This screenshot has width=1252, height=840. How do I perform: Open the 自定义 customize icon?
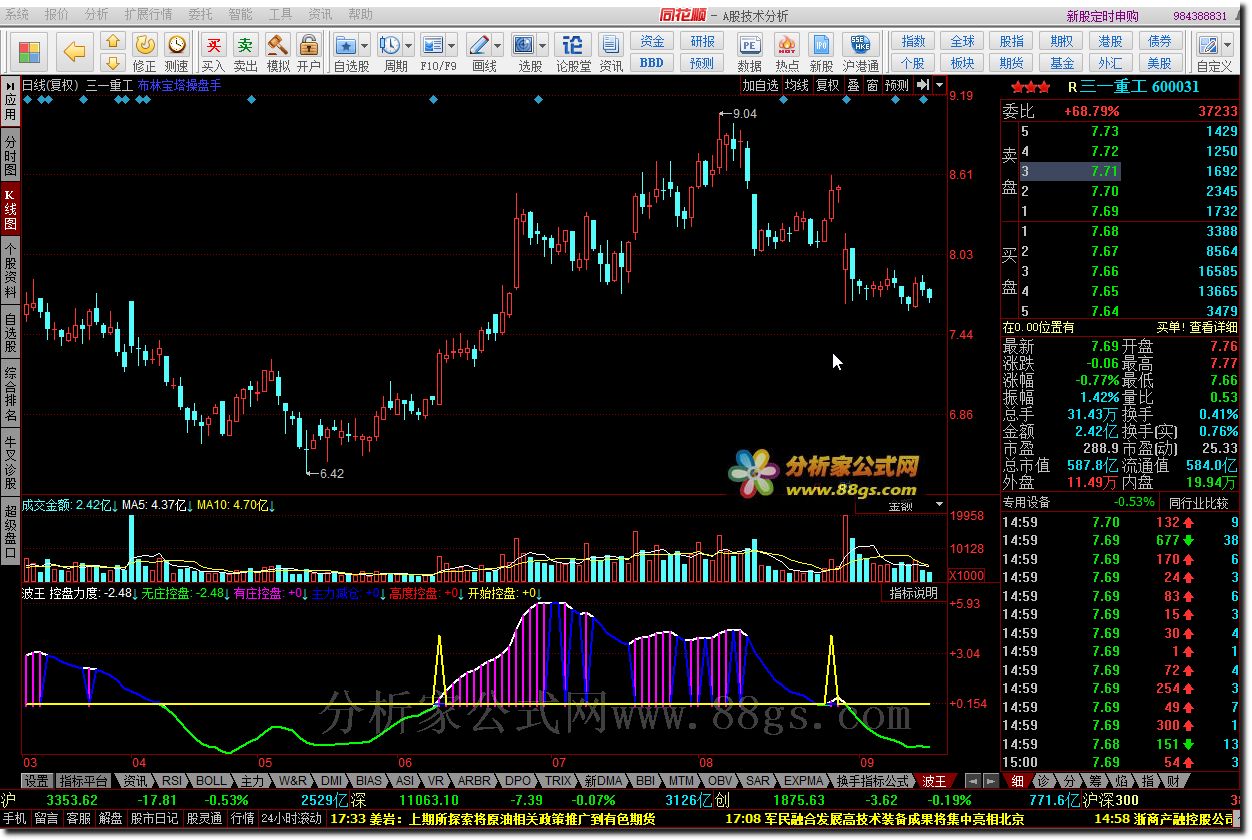click(x=1210, y=46)
